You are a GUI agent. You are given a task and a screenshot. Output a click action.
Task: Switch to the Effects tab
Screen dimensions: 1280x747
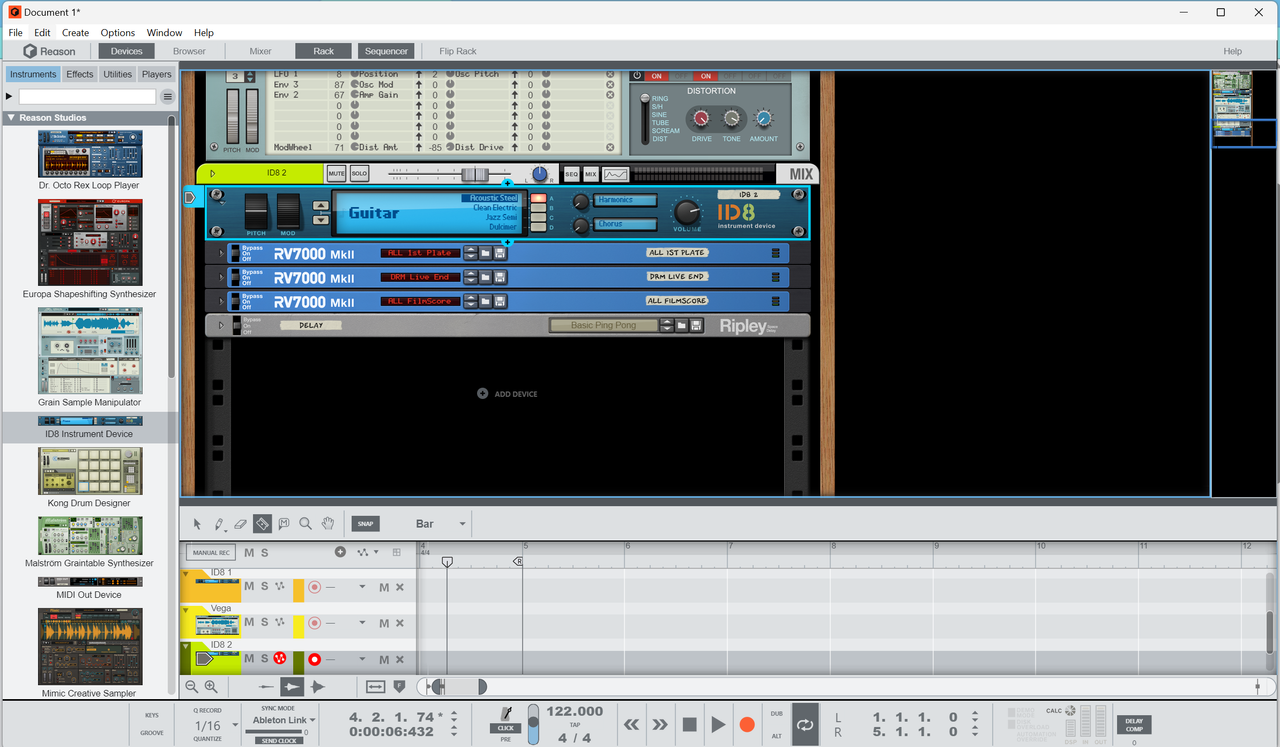(80, 74)
